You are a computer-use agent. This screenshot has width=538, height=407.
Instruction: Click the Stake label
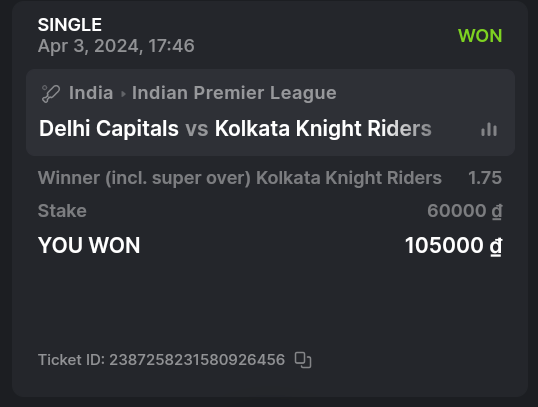click(x=62, y=211)
